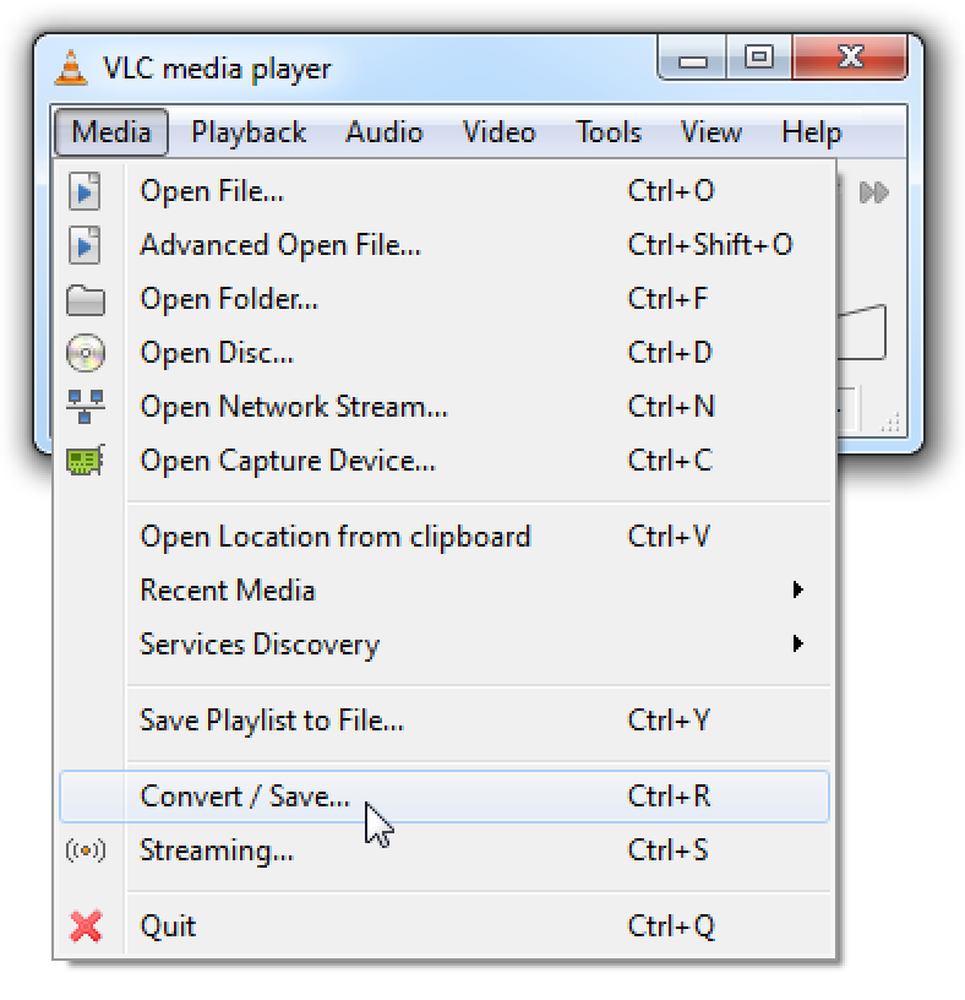Image resolution: width=965 pixels, height=1000 pixels.
Task: Click the Open Network Stream icon
Action: click(85, 406)
